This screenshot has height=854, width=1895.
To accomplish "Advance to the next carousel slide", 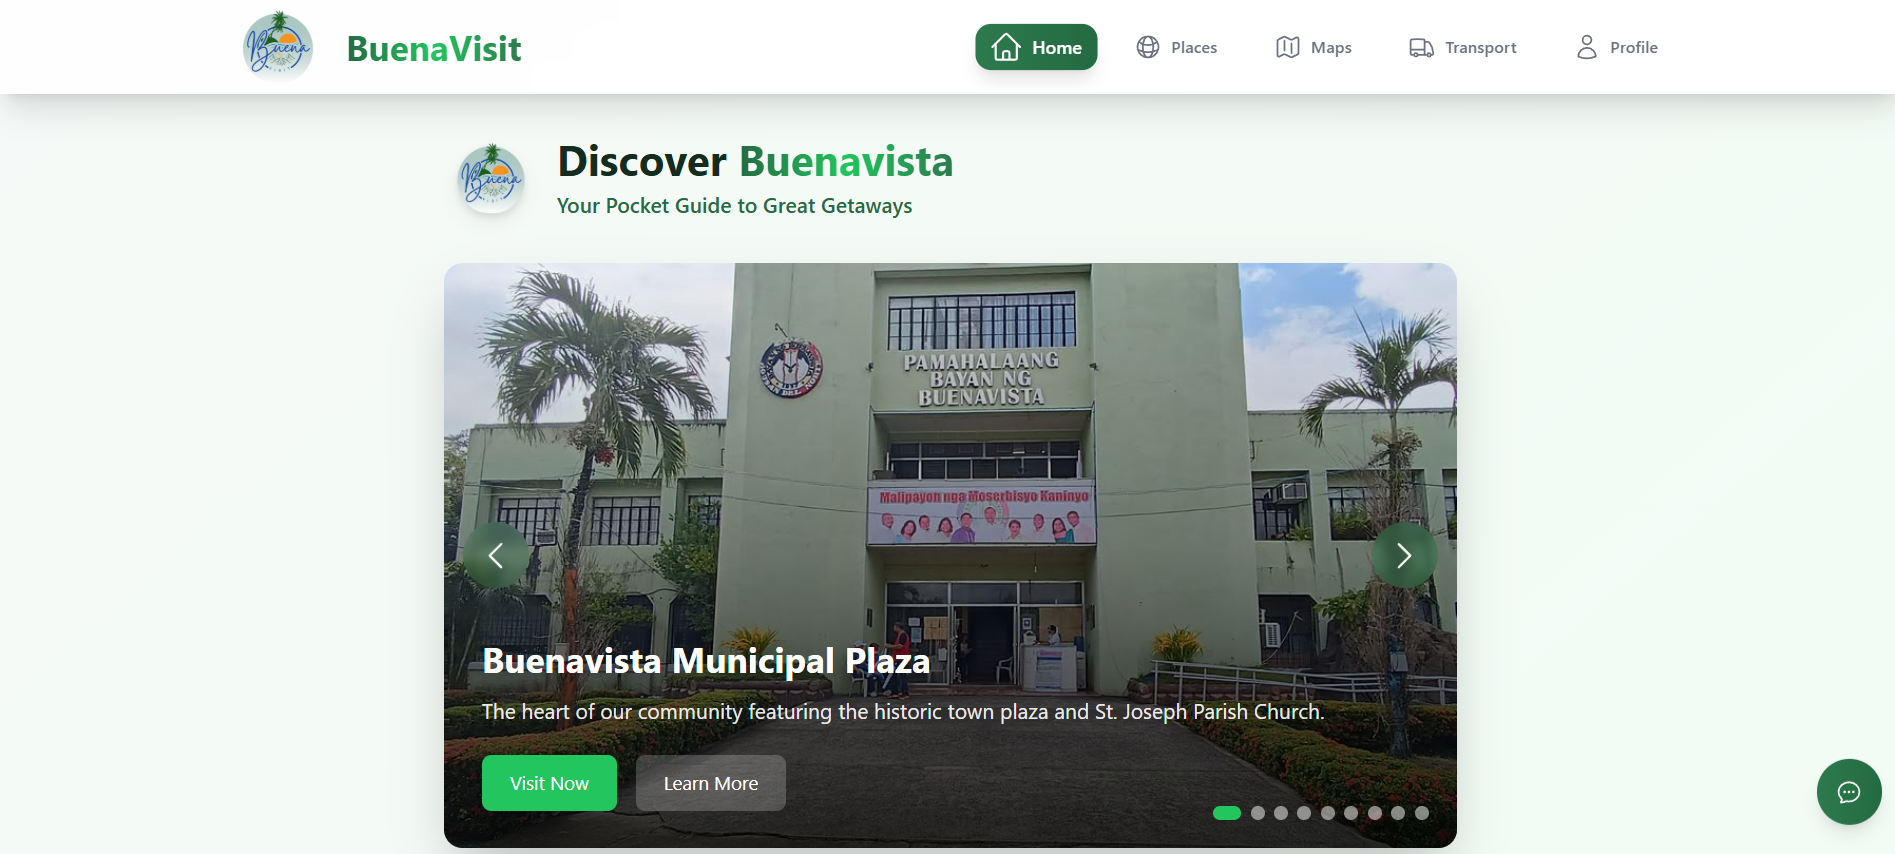I will tap(1404, 555).
